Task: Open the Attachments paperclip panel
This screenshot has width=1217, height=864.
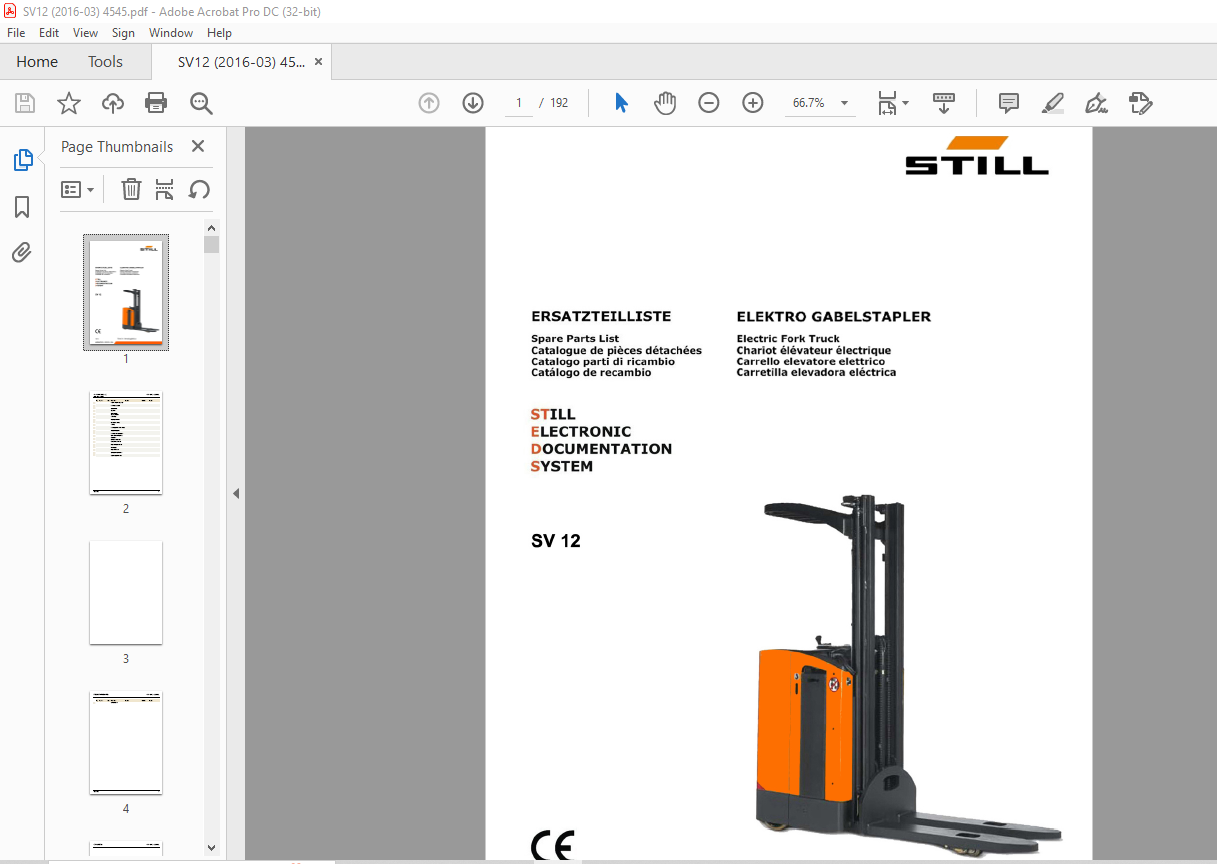Action: click(22, 252)
